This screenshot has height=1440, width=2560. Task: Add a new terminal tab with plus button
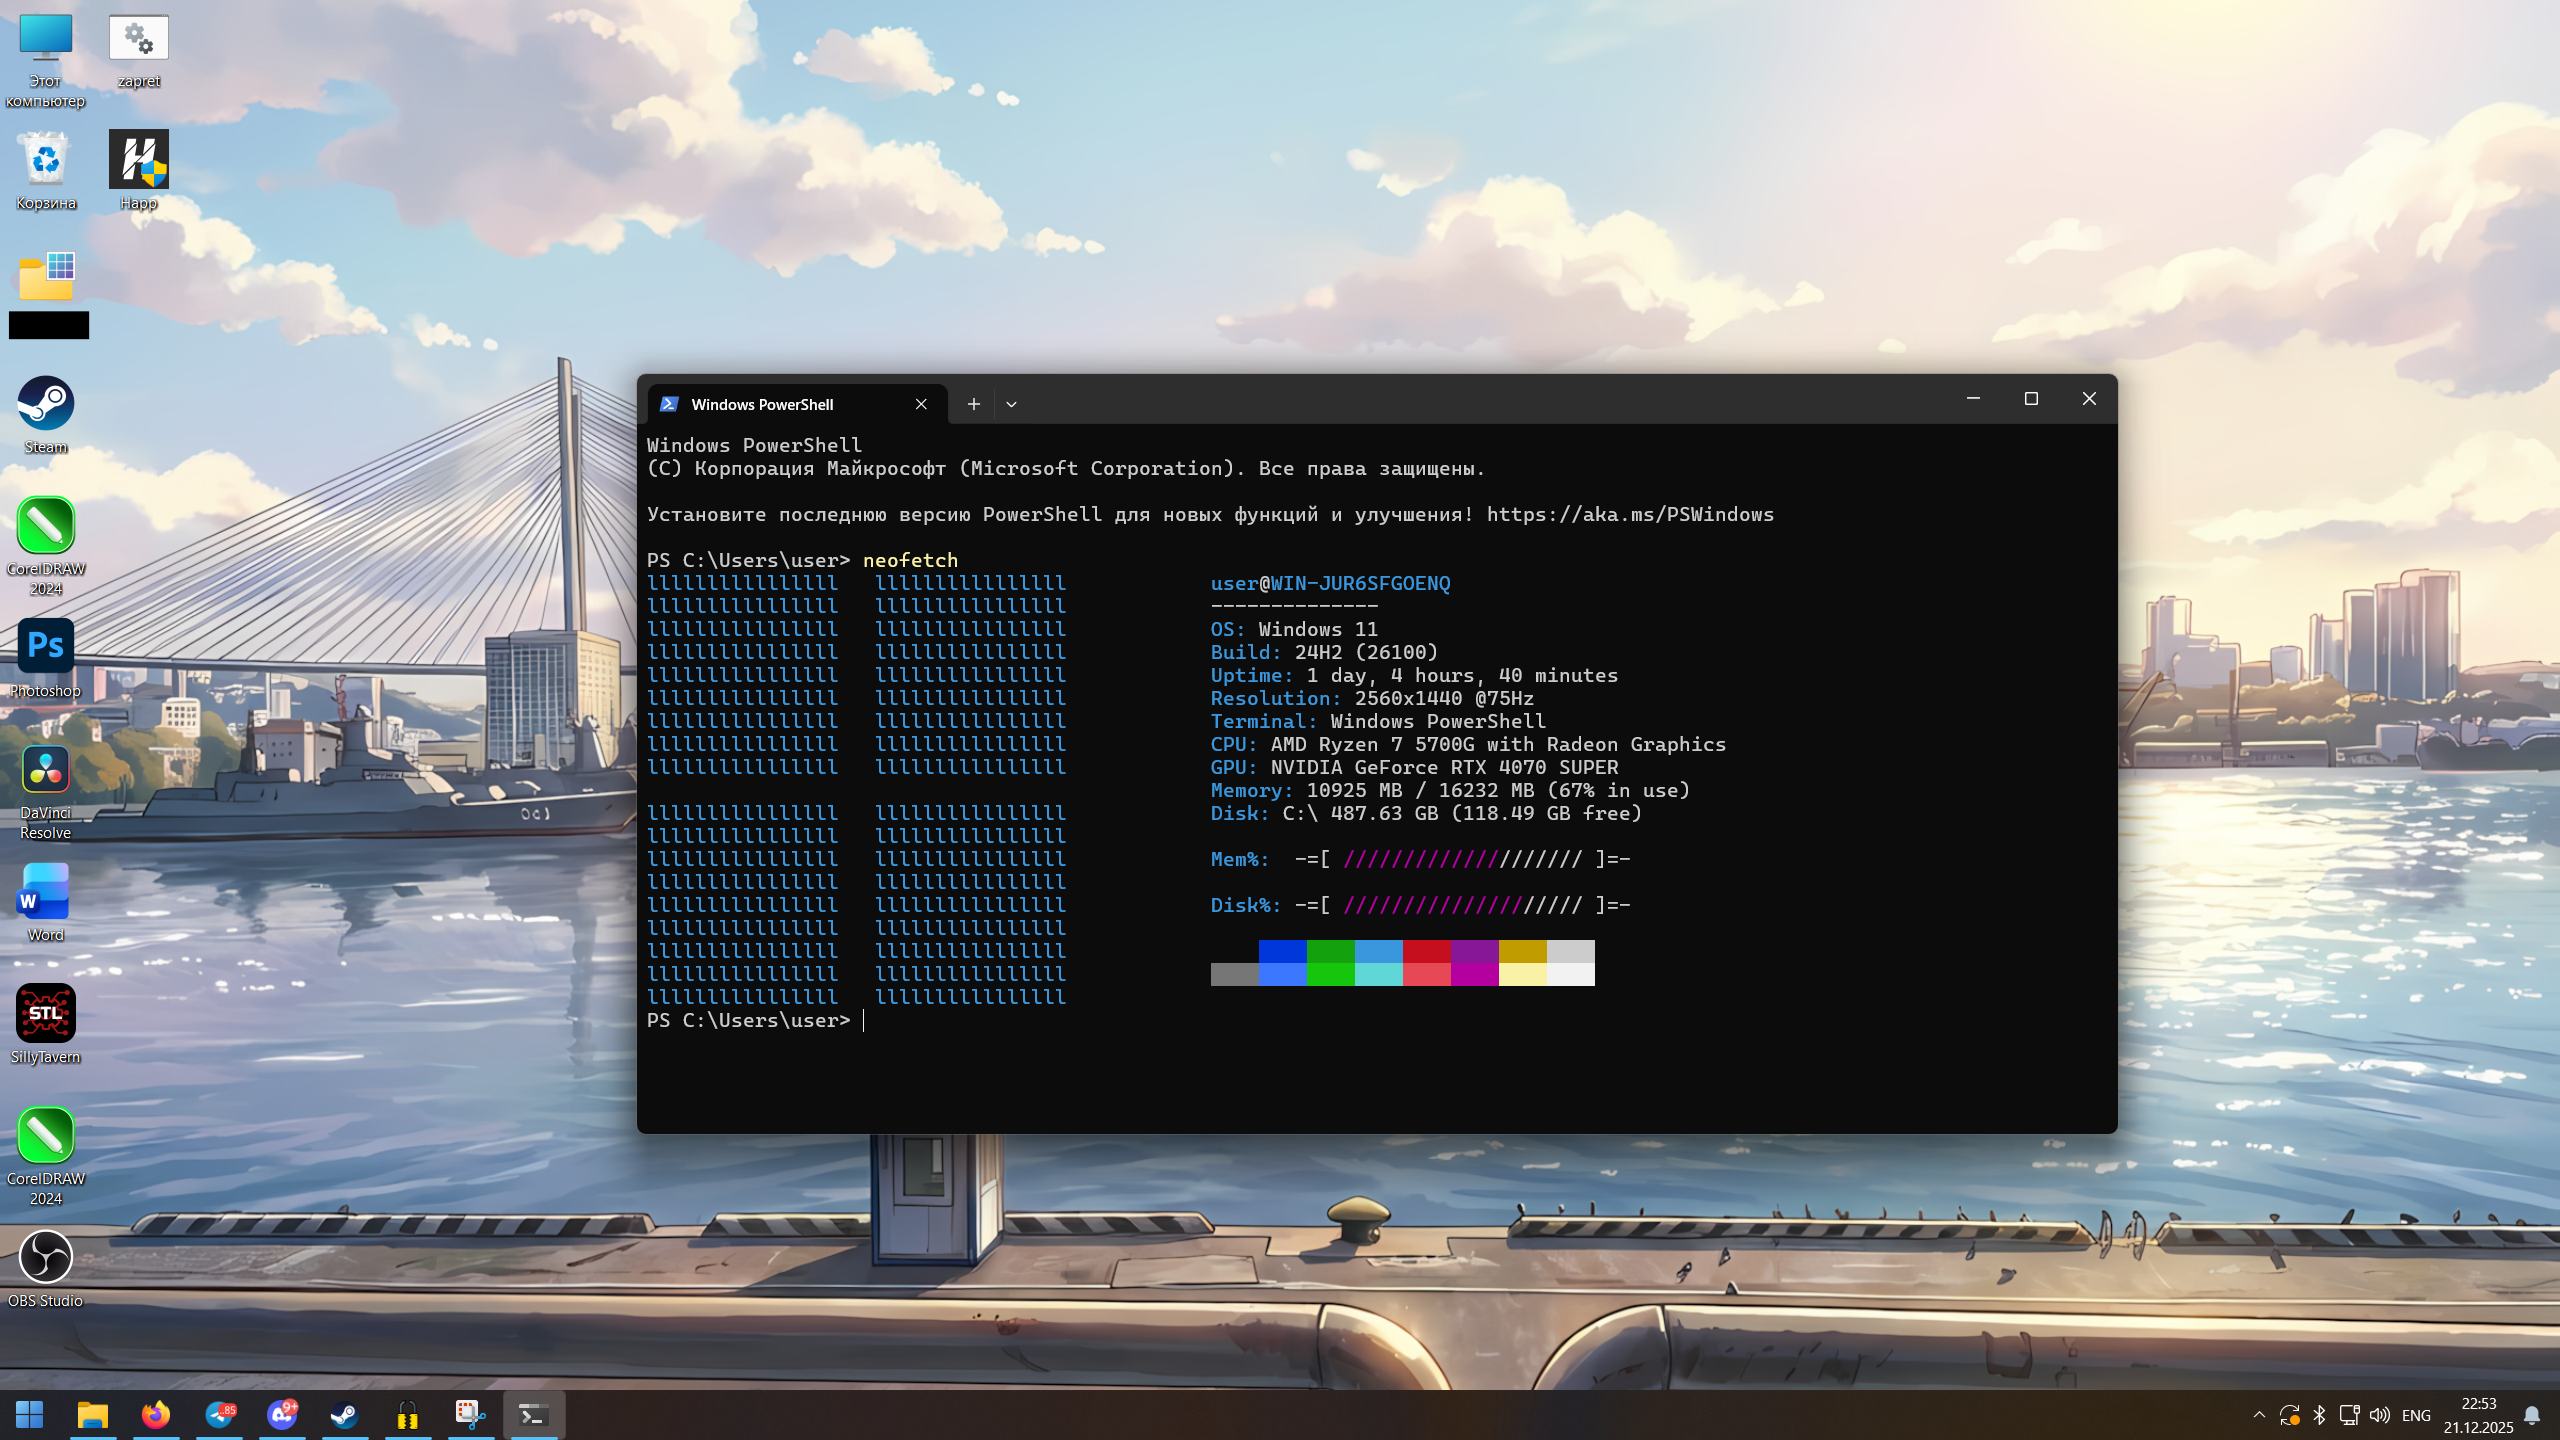pos(973,404)
